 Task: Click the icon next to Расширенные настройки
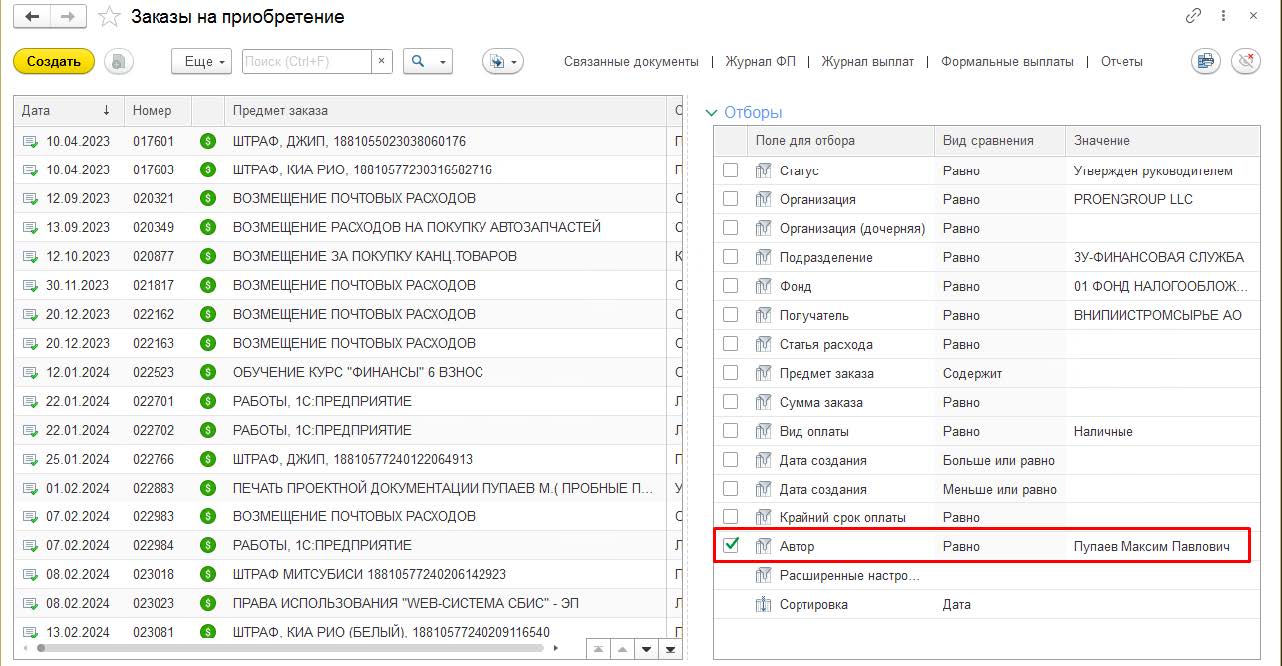(764, 576)
